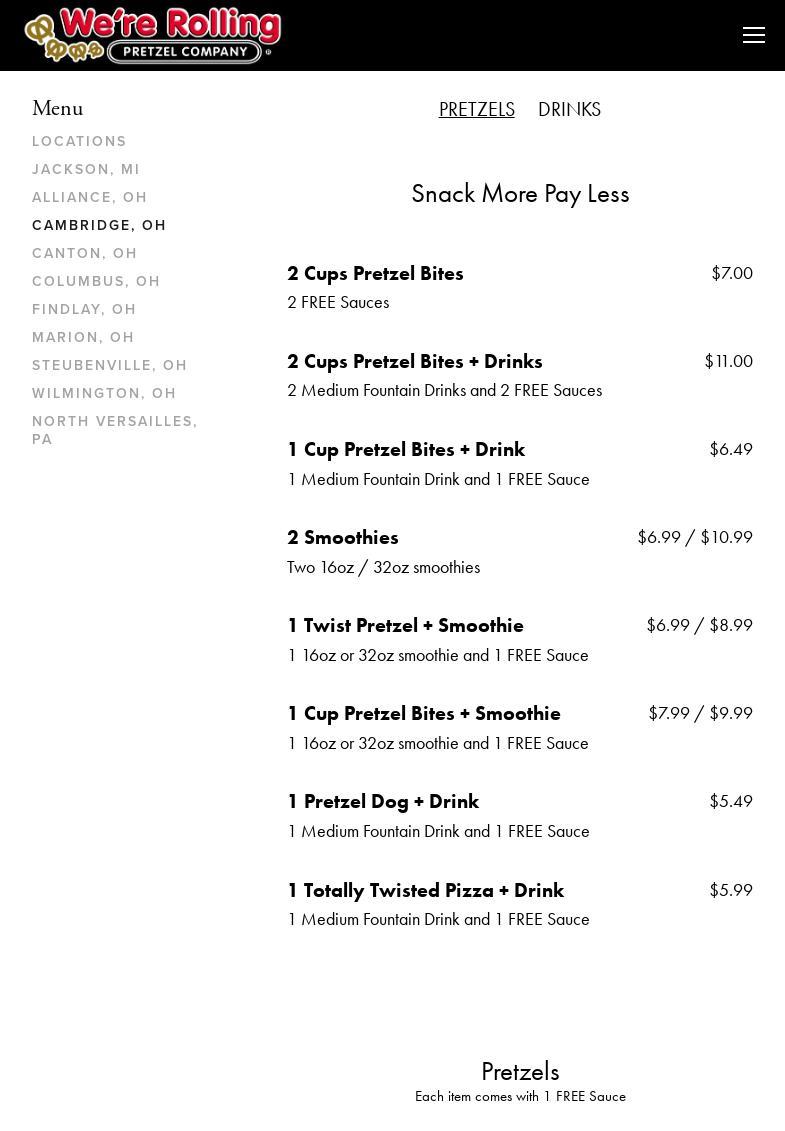Click the Totally Twisted Pizza + Drink item
Image resolution: width=785 pixels, height=1131 pixels.
[425, 891]
